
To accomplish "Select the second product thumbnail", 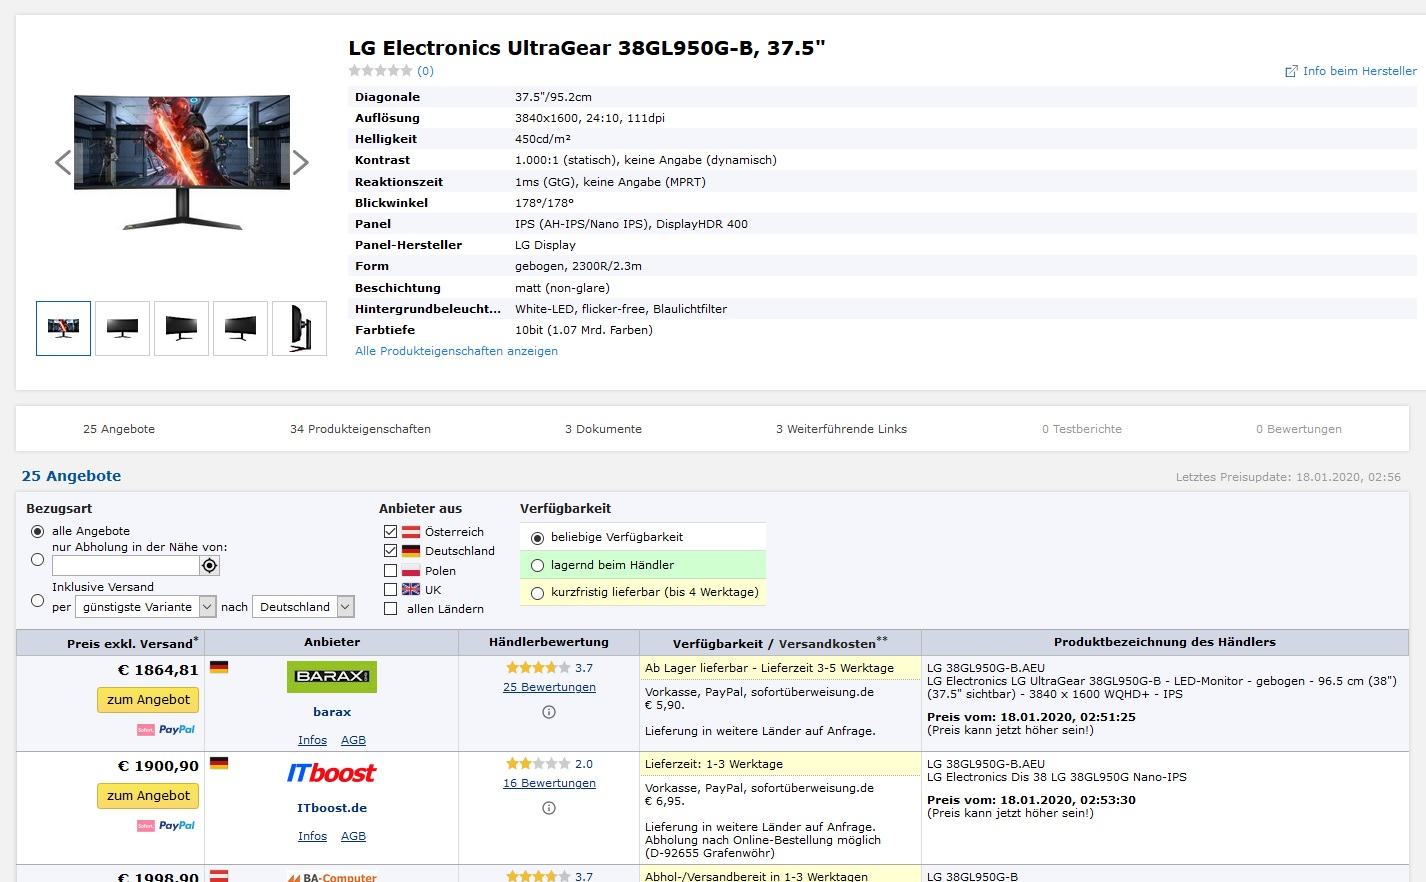I will point(122,328).
